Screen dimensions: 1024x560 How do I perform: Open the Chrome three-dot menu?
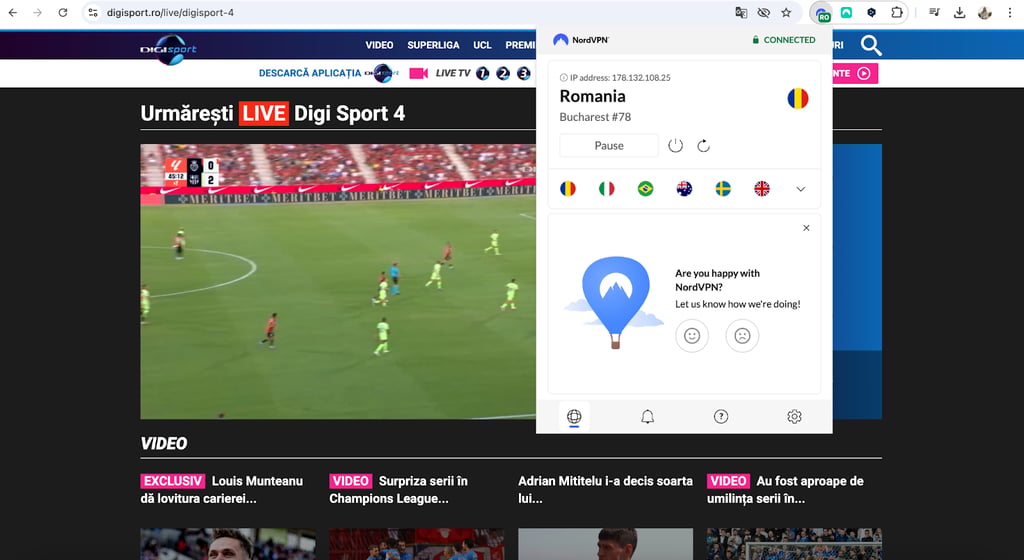(1010, 12)
